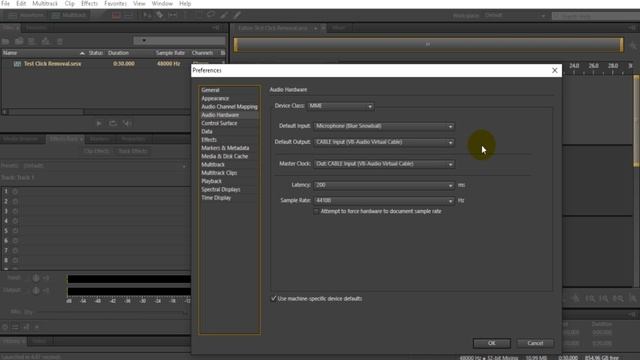Click Insert into Multitrack icon in Files panel
Viewport: 640px width, 360px height.
point(45,41)
